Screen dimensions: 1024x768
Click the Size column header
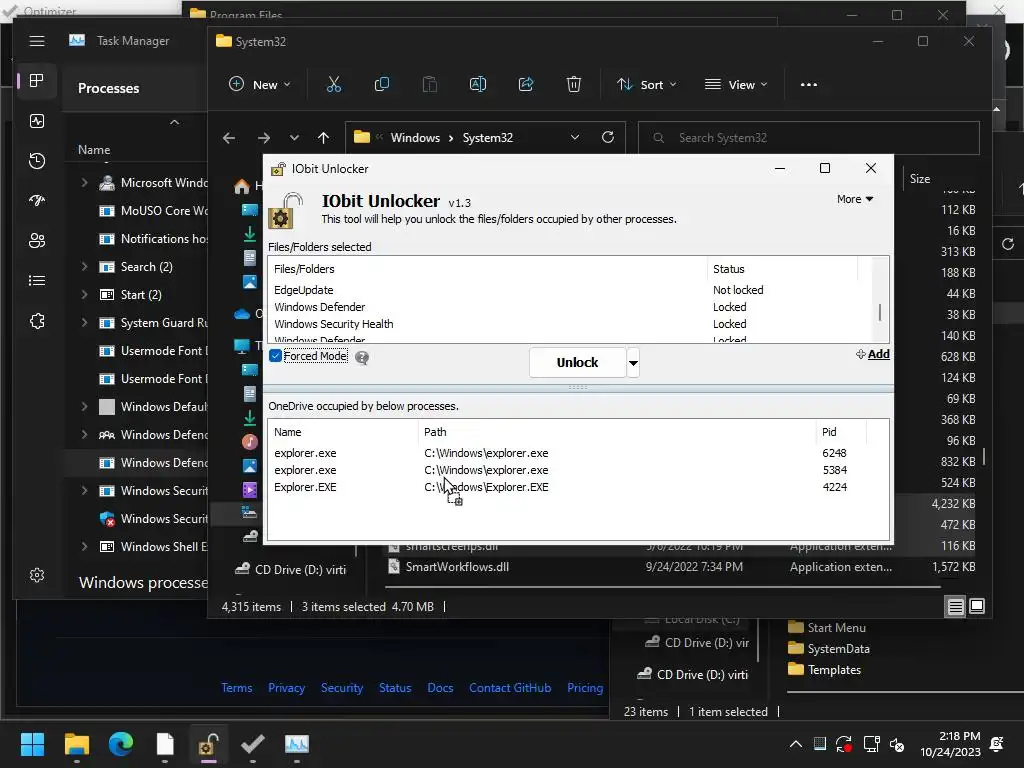pyautogui.click(x=920, y=179)
